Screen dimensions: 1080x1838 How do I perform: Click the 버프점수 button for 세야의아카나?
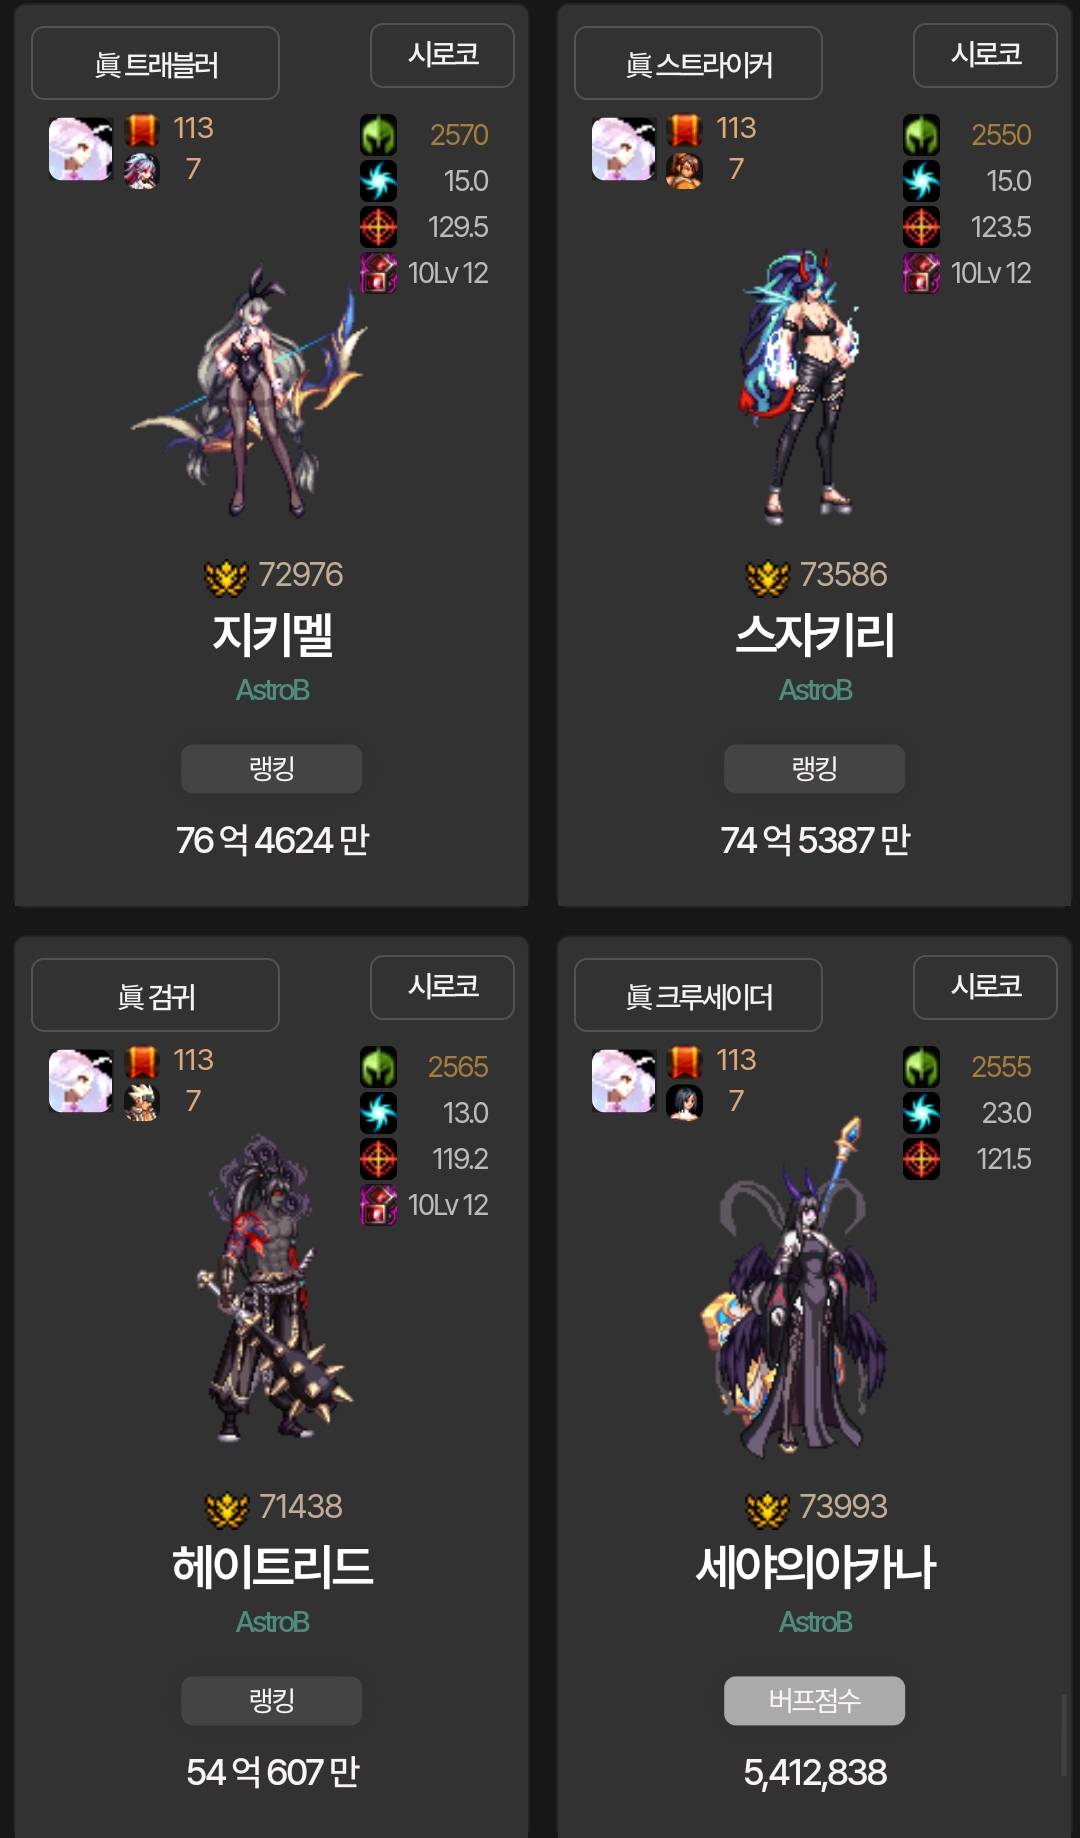[x=814, y=1700]
